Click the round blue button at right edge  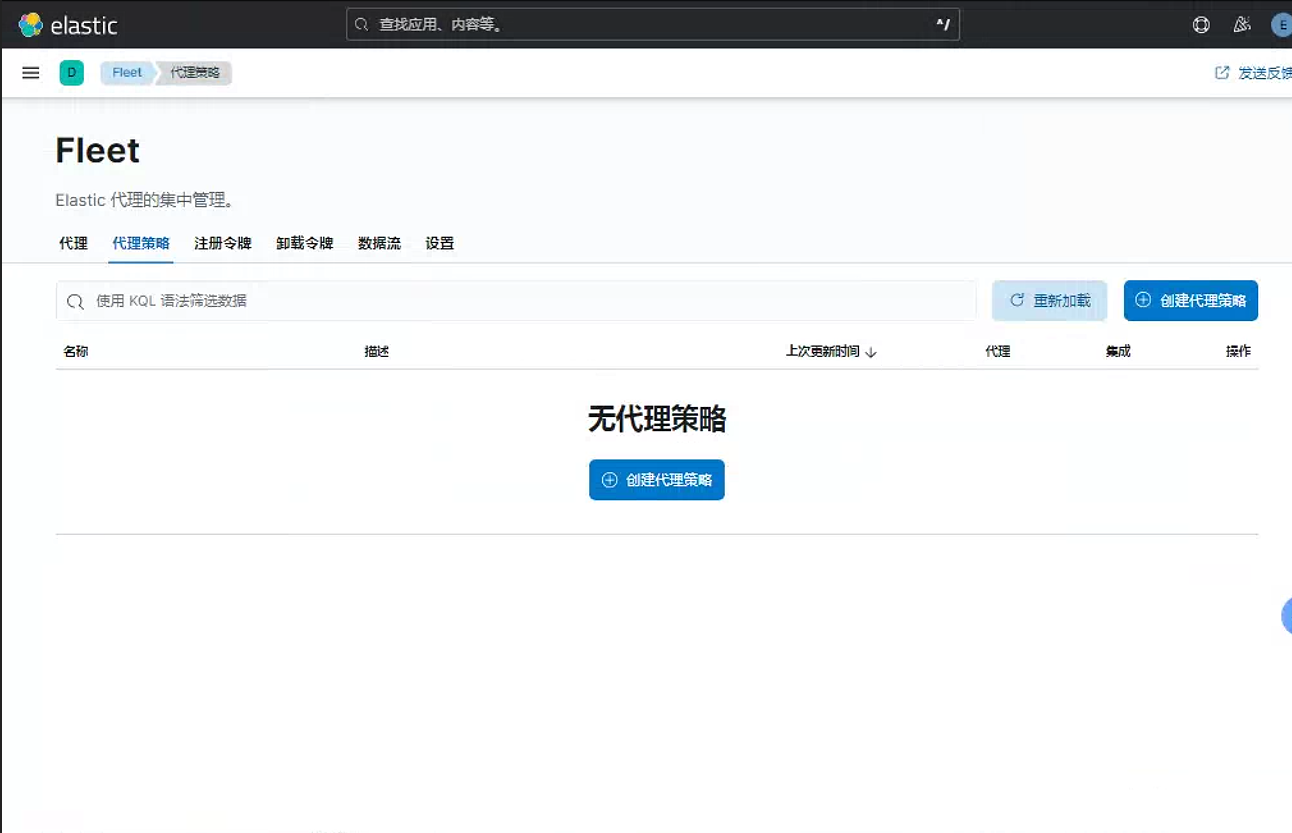[x=1287, y=617]
